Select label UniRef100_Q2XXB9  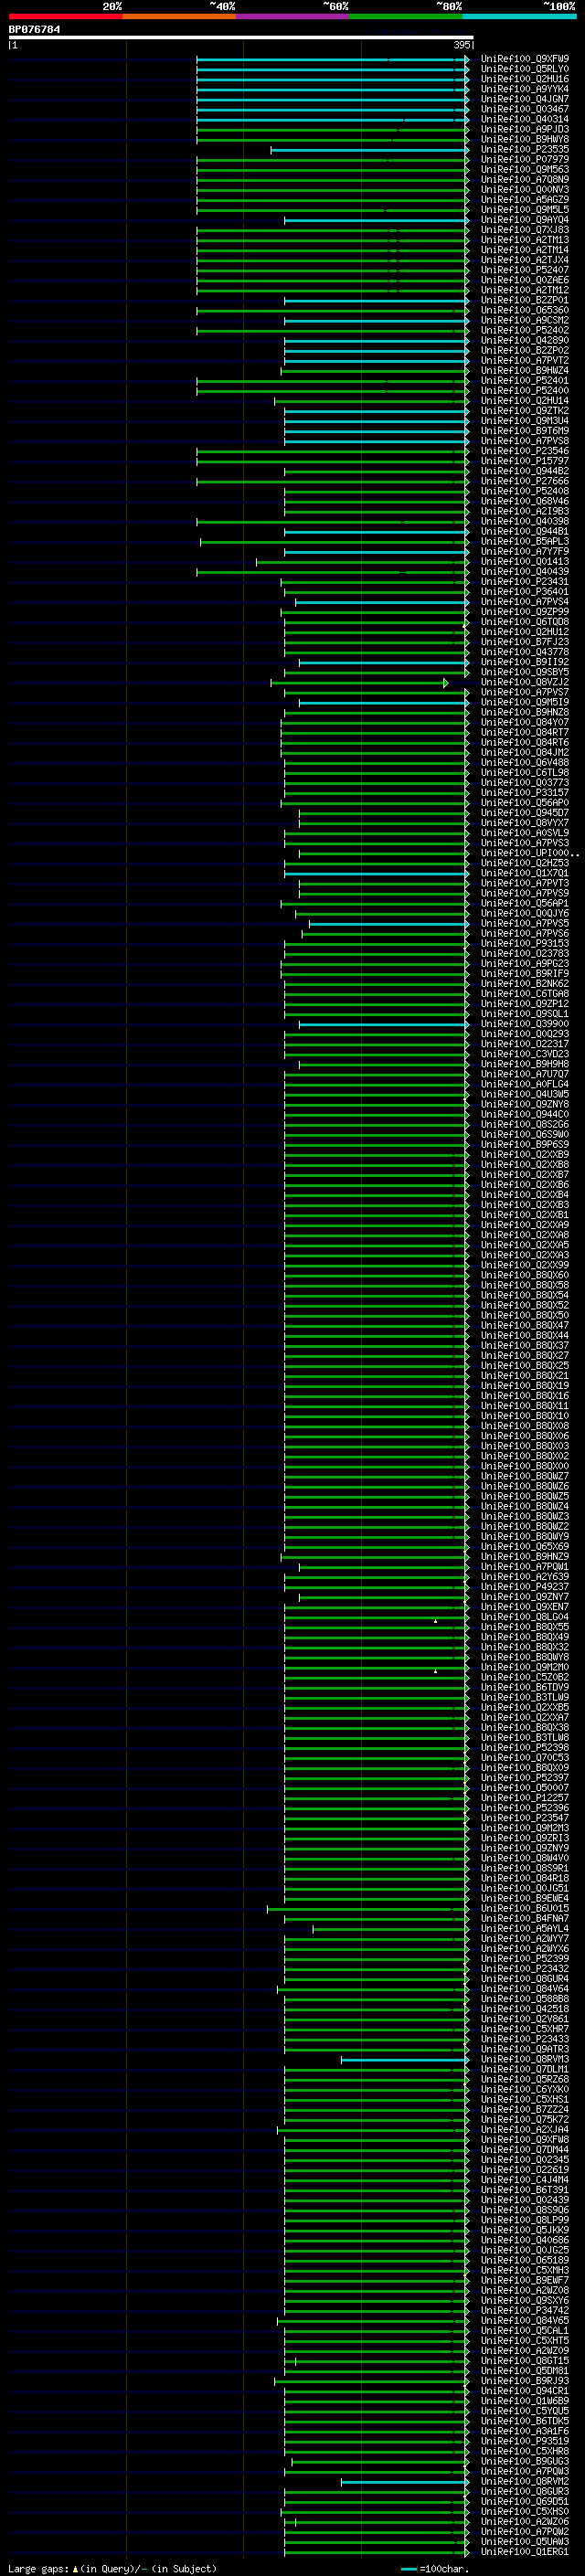point(524,1155)
